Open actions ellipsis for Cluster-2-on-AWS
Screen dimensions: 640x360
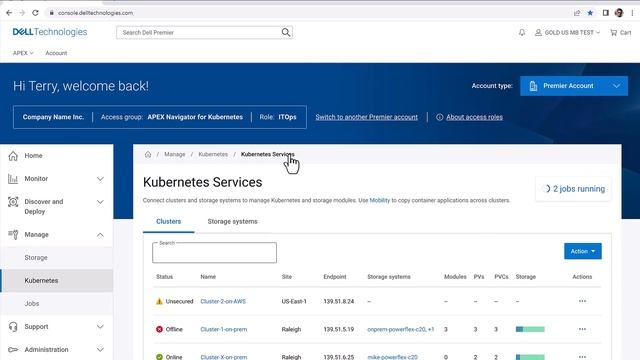point(582,301)
